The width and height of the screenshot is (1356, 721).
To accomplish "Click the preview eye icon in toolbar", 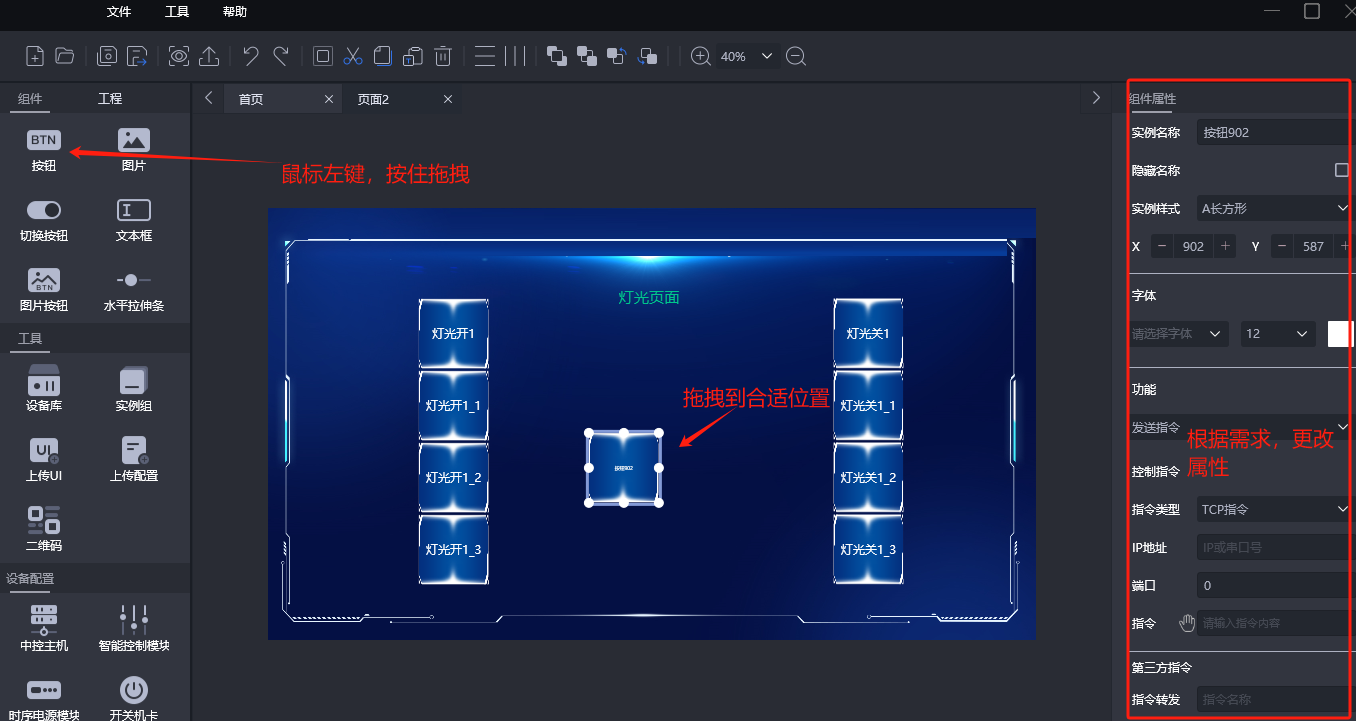I will [x=179, y=56].
